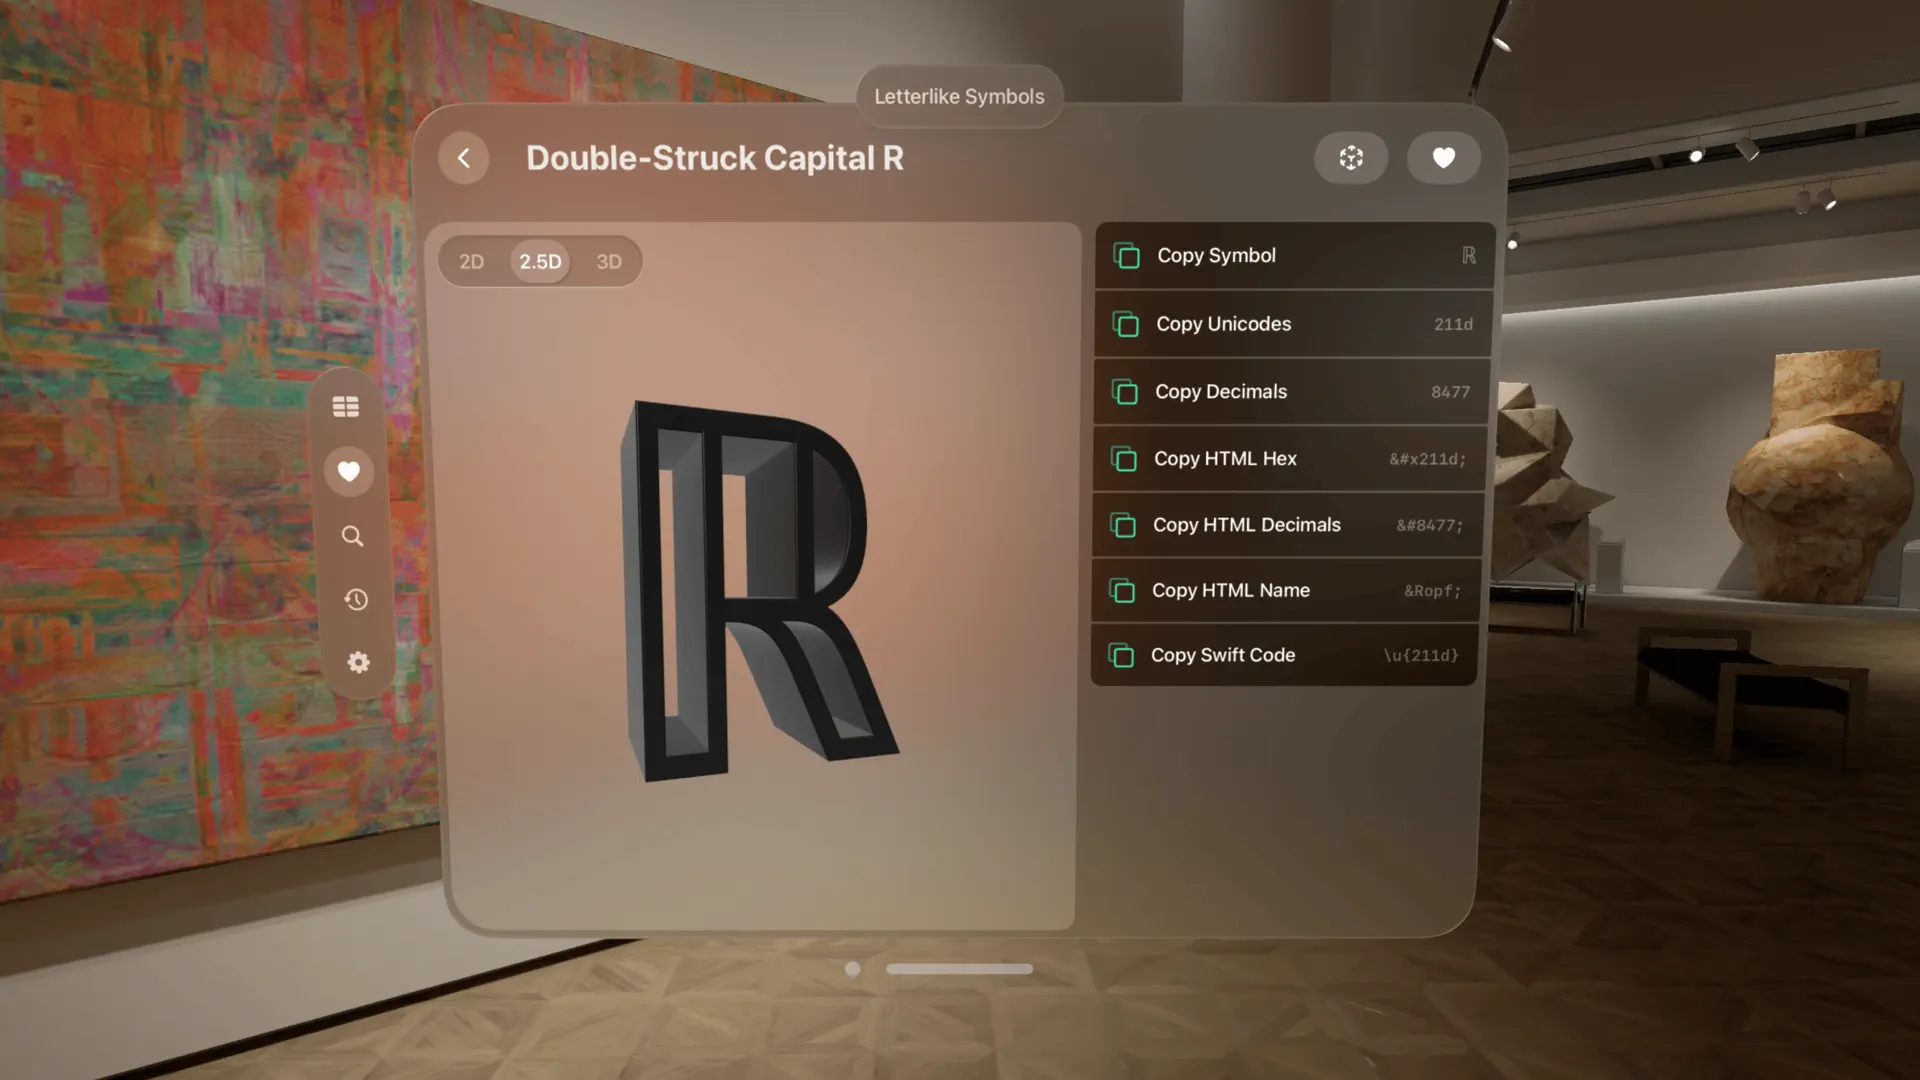Image resolution: width=1920 pixels, height=1080 pixels.
Task: Switch rendering mode to 2D
Action: [471, 261]
